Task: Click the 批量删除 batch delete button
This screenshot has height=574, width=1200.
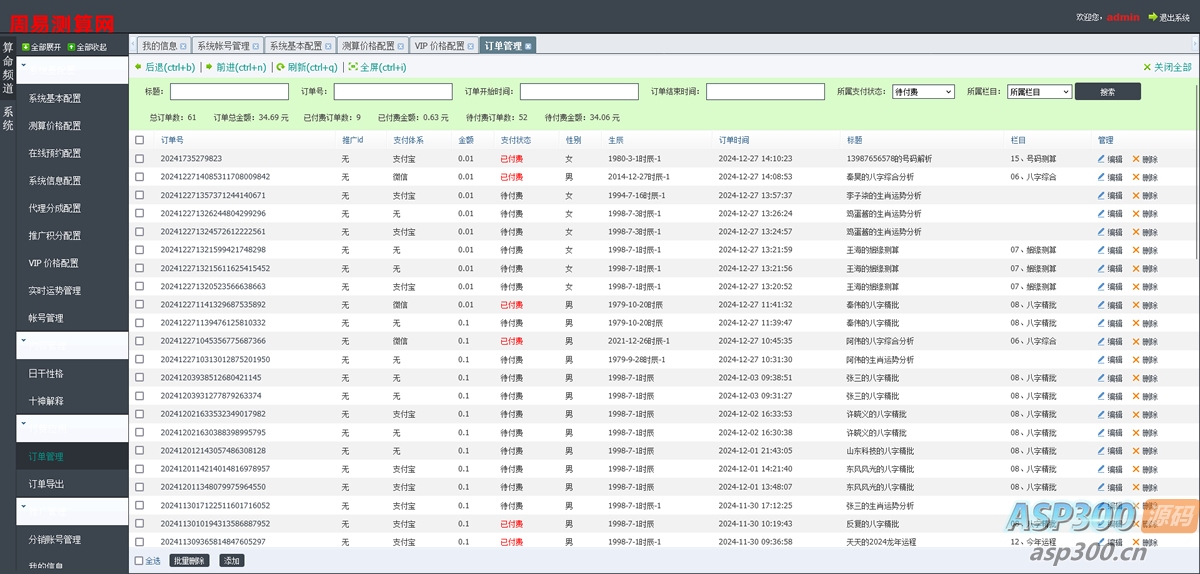Action: (x=189, y=561)
